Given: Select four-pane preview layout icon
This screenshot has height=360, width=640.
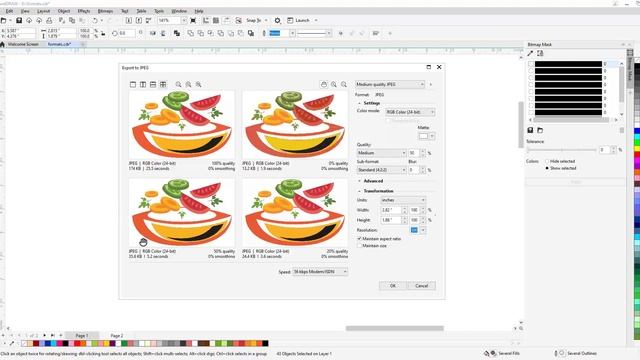Looking at the screenshot, I should (163, 84).
